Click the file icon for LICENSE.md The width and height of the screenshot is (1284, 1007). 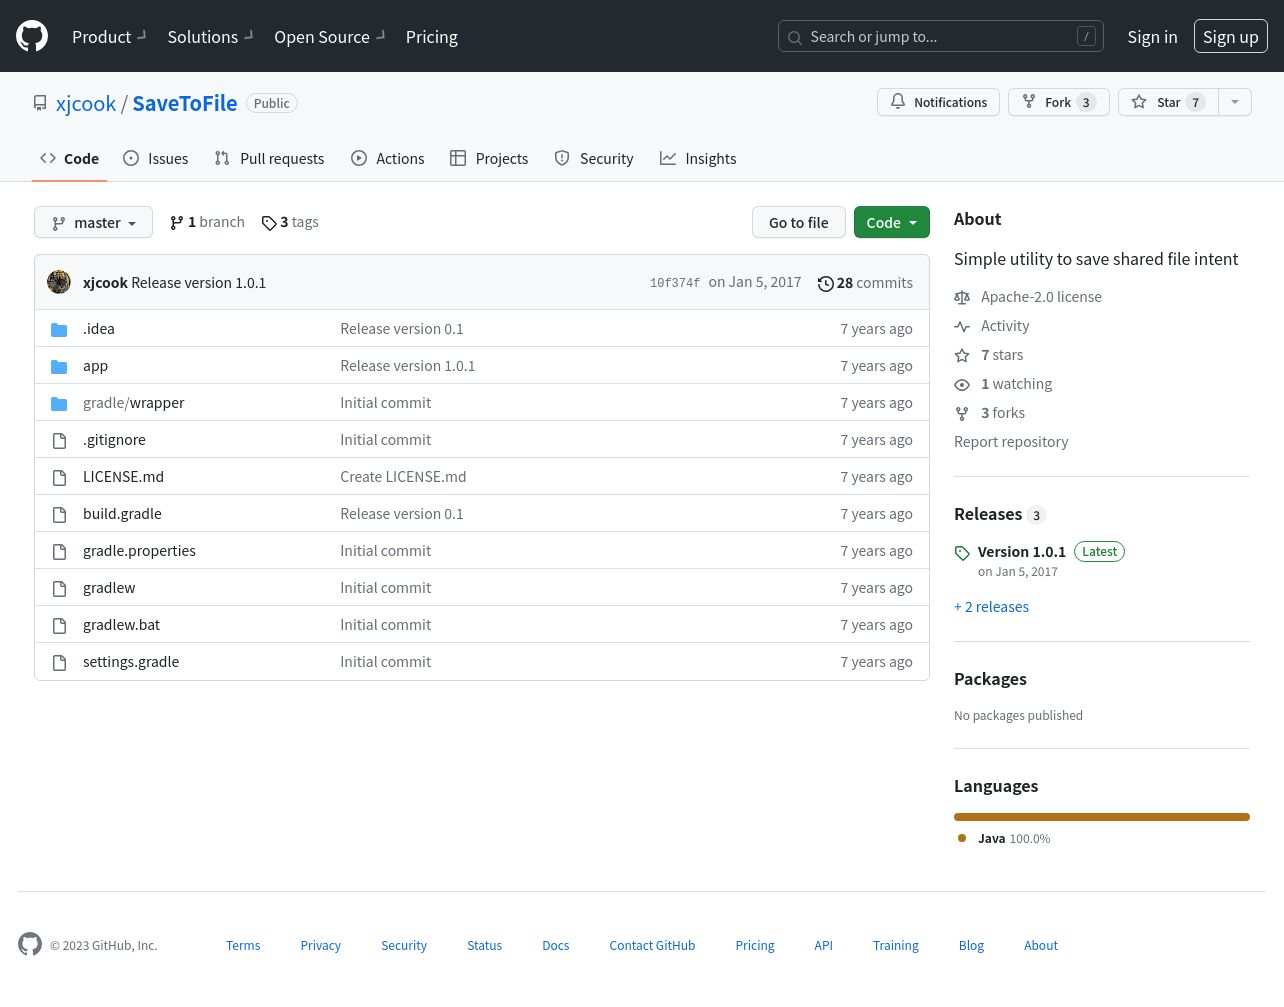click(x=59, y=478)
